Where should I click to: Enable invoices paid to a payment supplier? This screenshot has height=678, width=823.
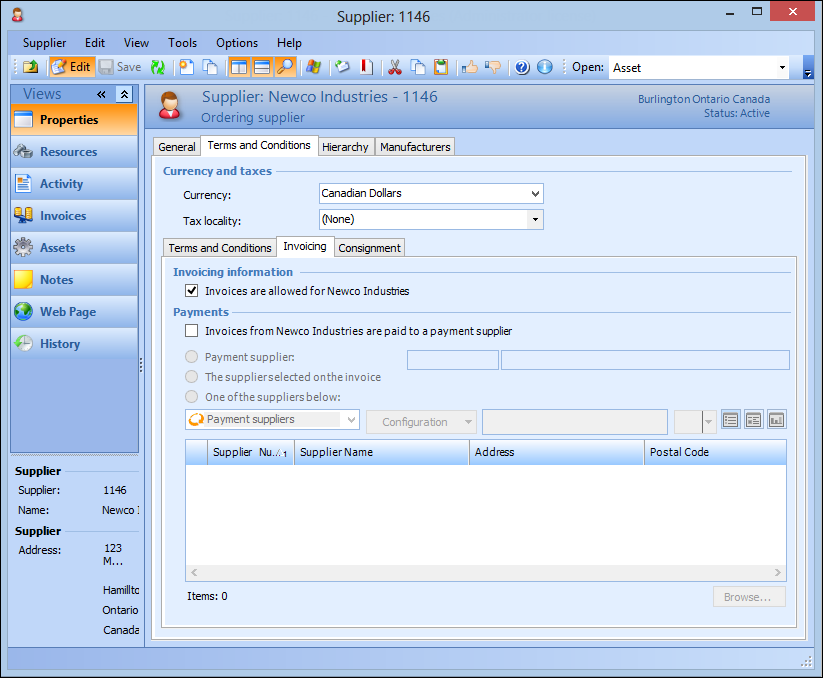(x=192, y=331)
